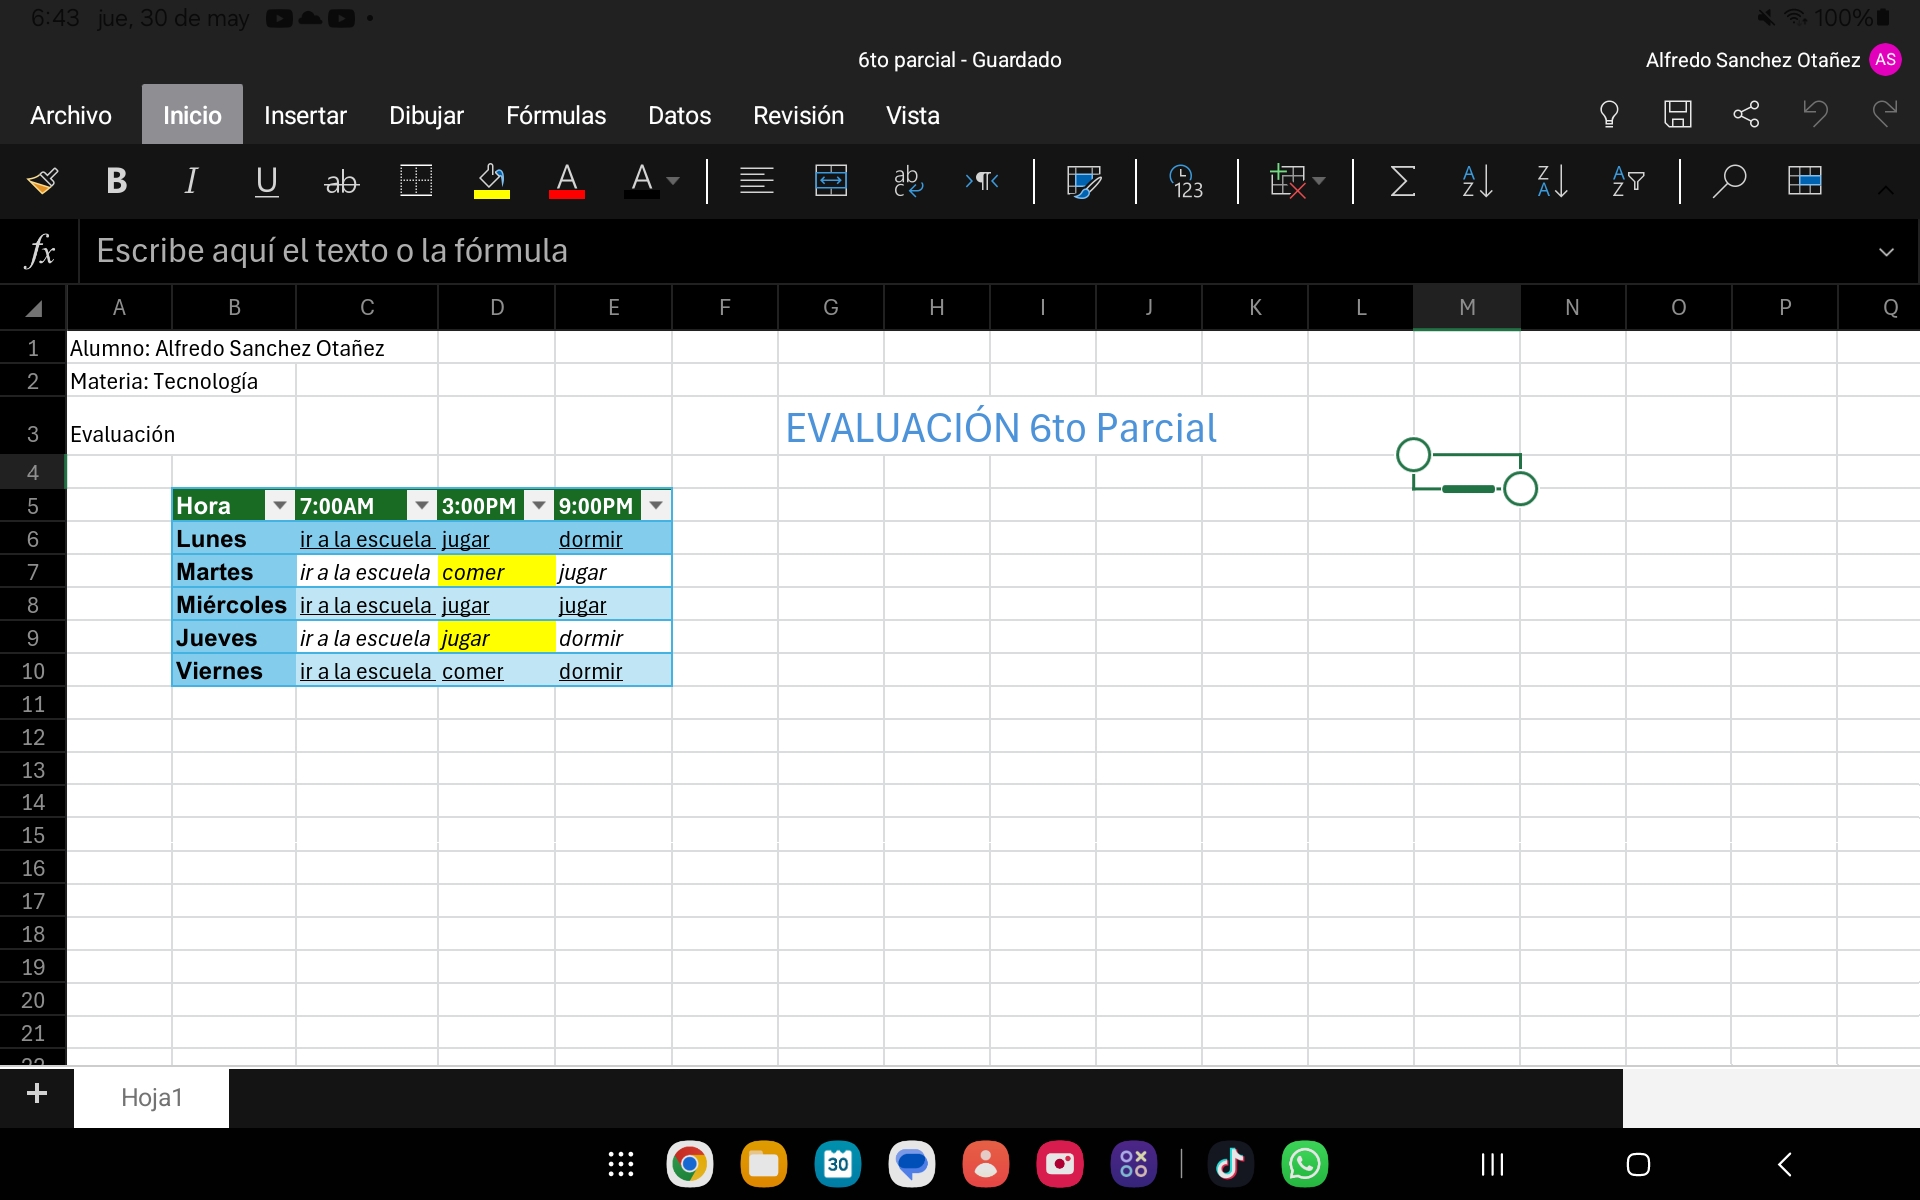Click the wrap text icon

click(x=907, y=181)
